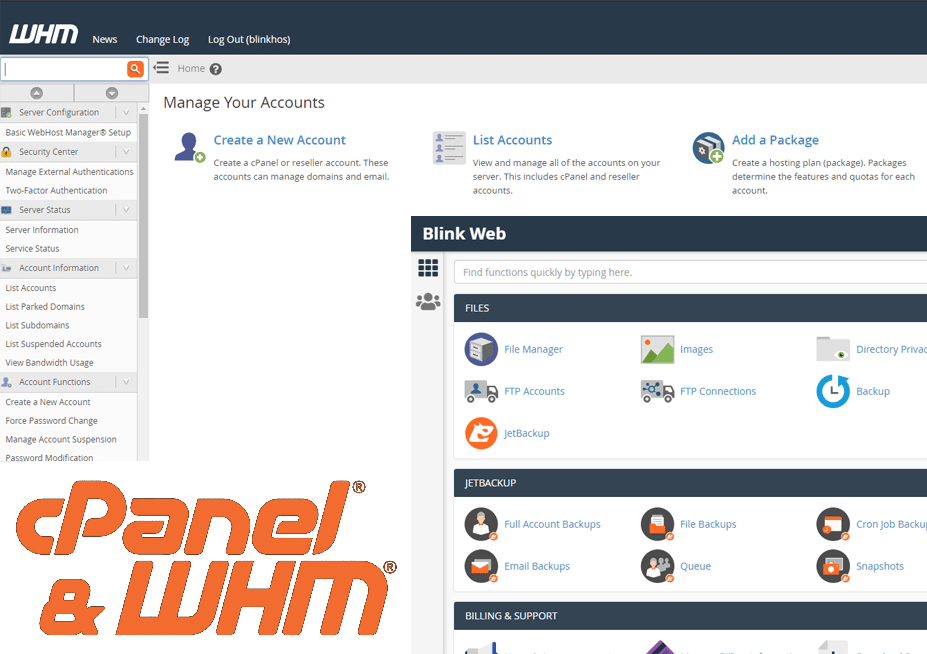
Task: Open List Suspended Accounts
Action: click(53, 344)
